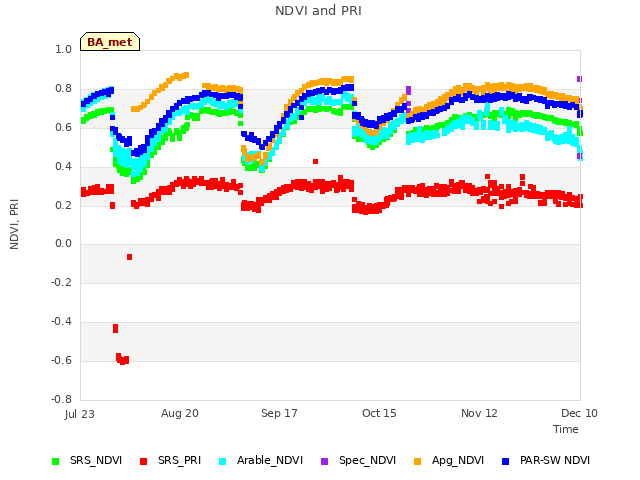Screen dimensions: 640x480
Task: Click the BA_met site label box
Action: pyautogui.click(x=110, y=42)
